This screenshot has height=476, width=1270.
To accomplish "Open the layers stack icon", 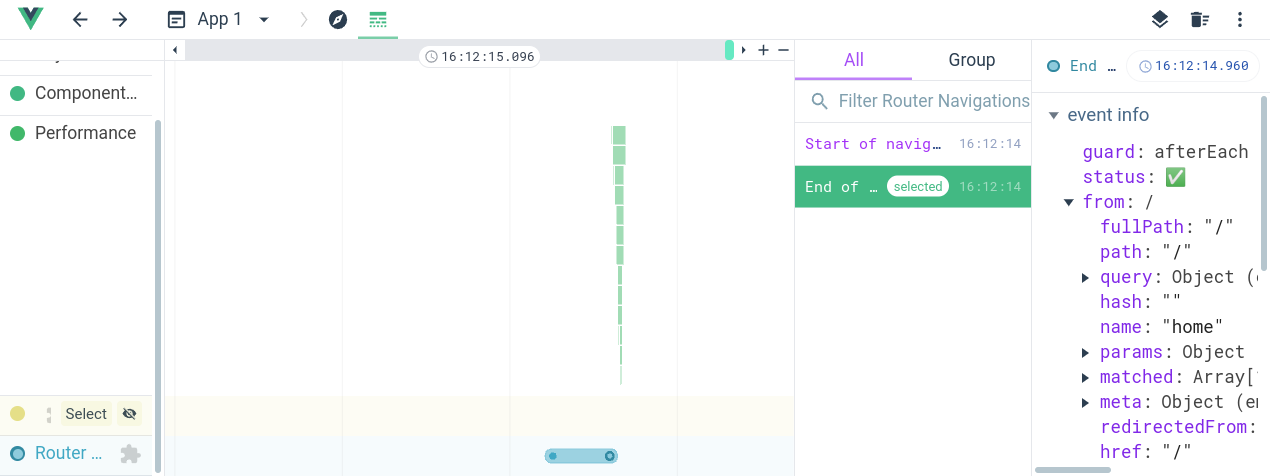I will 1159,19.
